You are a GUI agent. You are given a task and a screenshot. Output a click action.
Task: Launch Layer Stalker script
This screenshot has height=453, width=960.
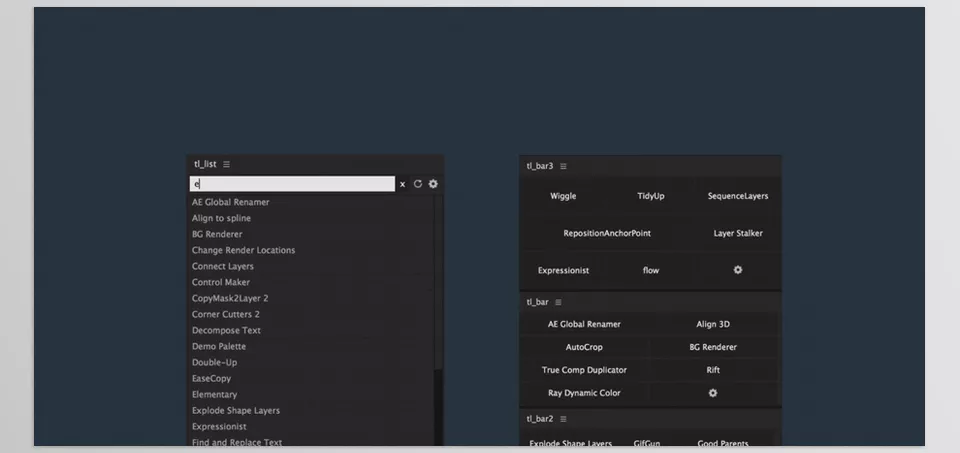738,233
